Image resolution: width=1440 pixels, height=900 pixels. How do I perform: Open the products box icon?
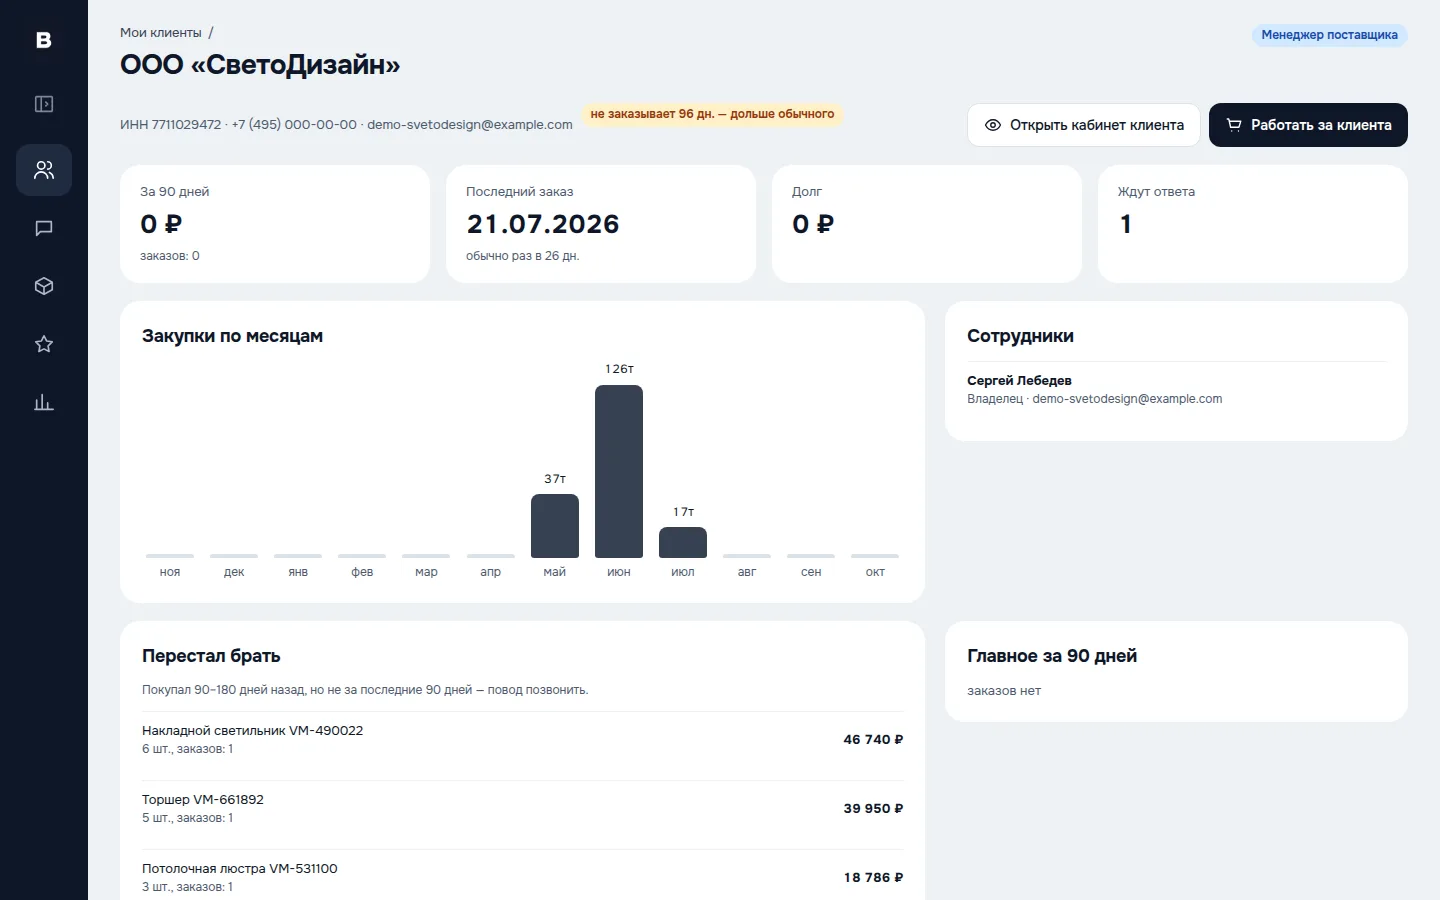(44, 286)
